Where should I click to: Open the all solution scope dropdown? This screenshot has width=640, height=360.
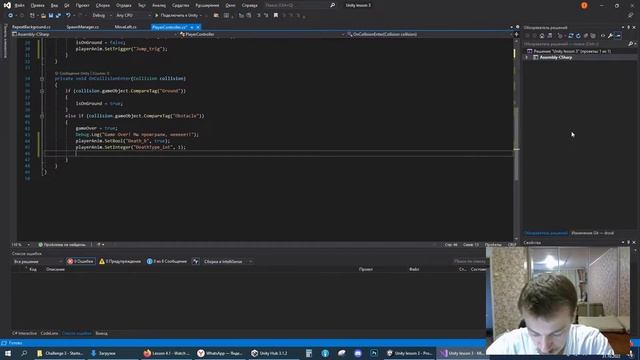click(38, 262)
